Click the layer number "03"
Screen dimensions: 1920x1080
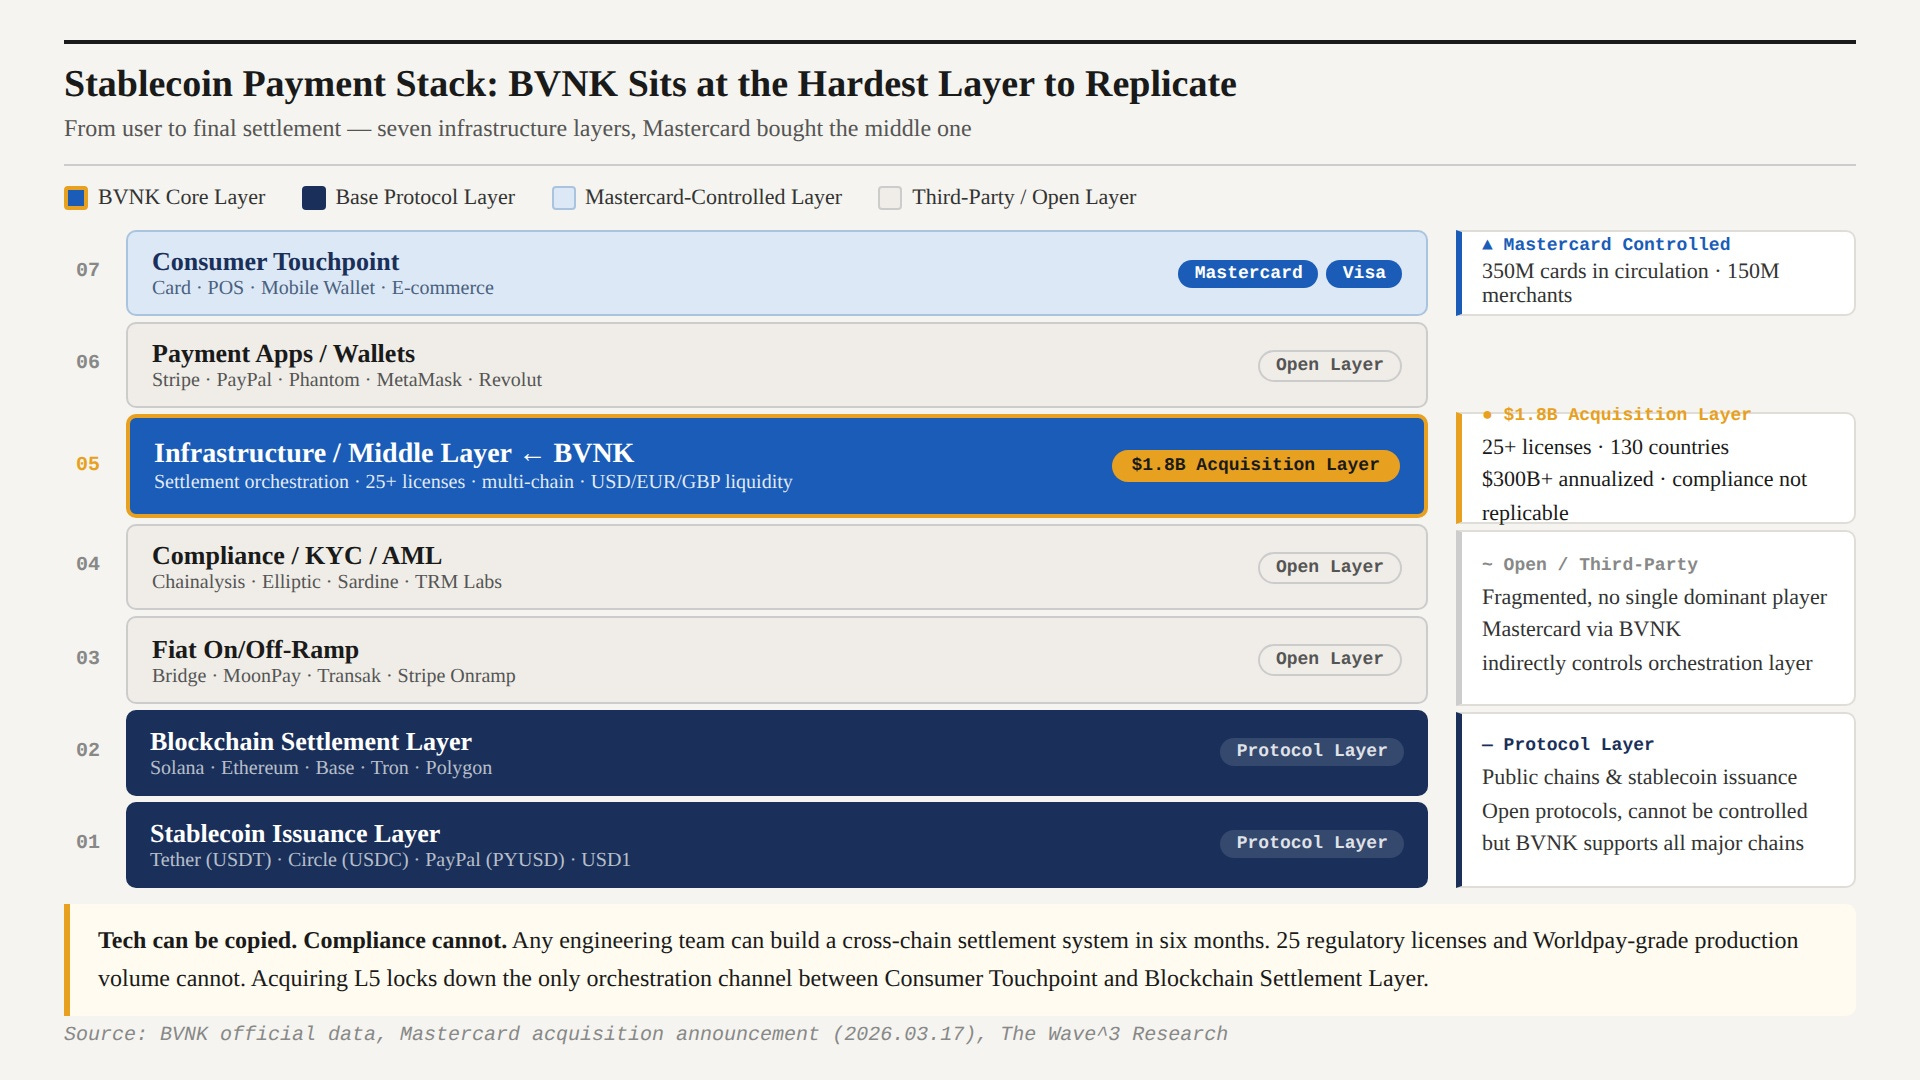[x=88, y=658]
